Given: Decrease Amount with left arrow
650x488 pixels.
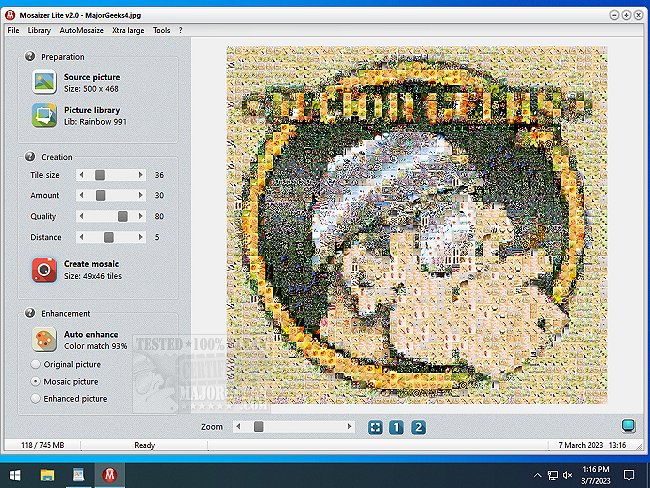Looking at the screenshot, I should pos(82,195).
